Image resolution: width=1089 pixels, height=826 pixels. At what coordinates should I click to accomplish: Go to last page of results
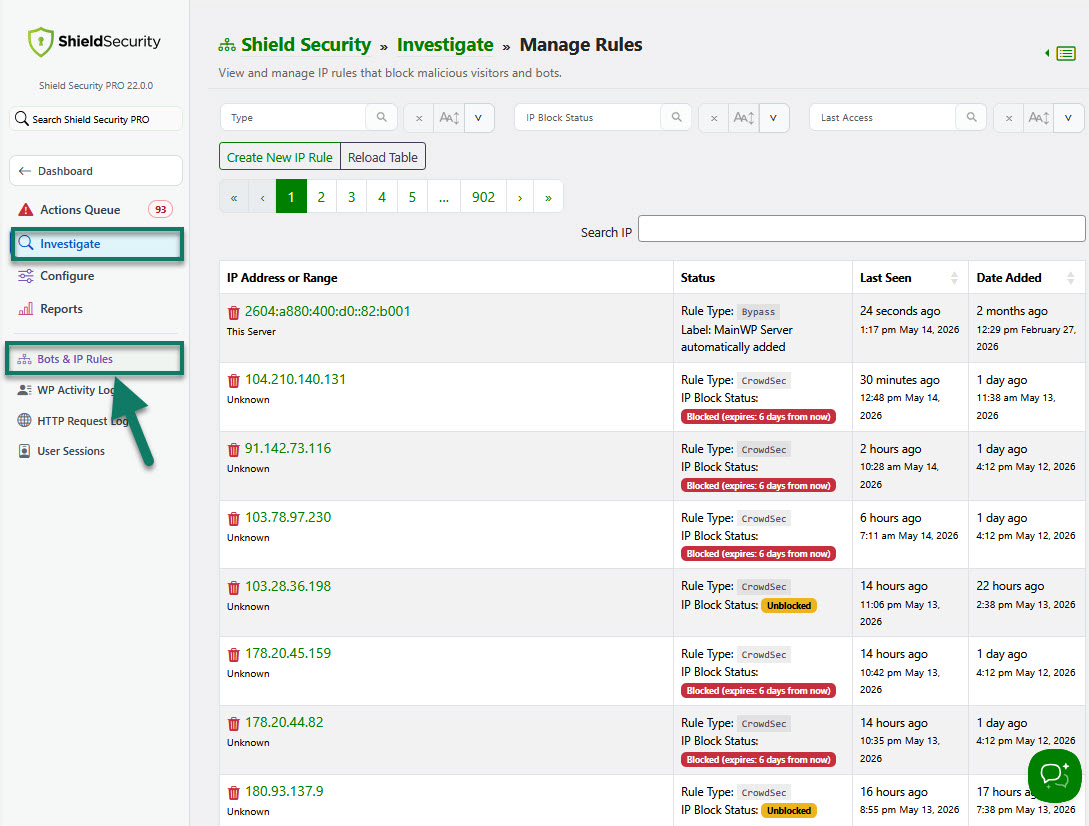click(549, 197)
